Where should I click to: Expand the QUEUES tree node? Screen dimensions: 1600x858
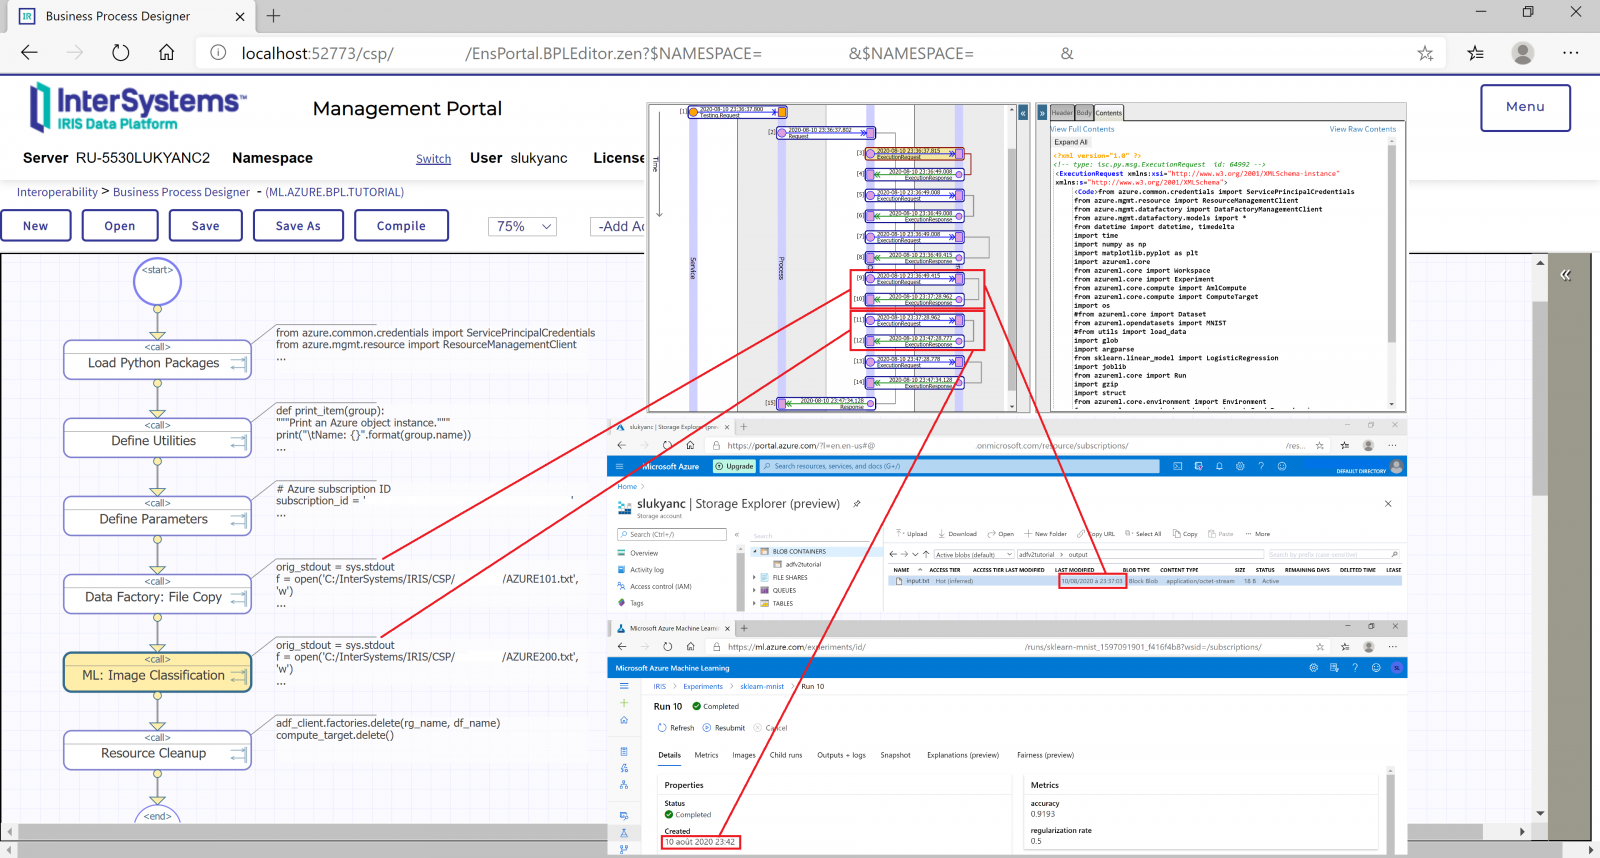754,590
